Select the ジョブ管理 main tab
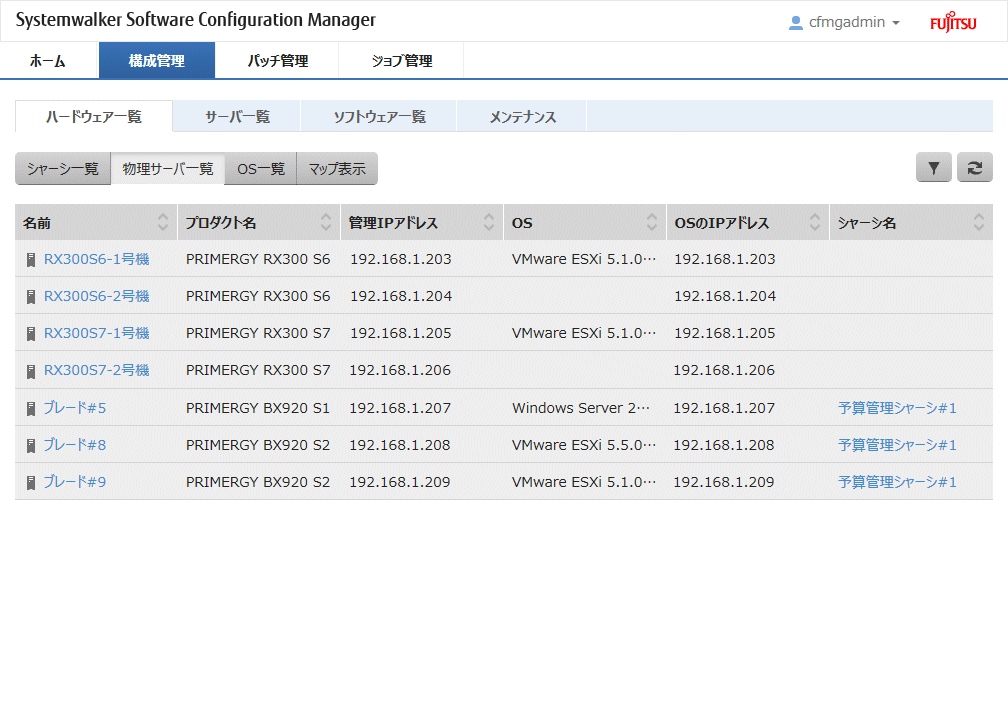The height and width of the screenshot is (705, 1008). [x=401, y=61]
